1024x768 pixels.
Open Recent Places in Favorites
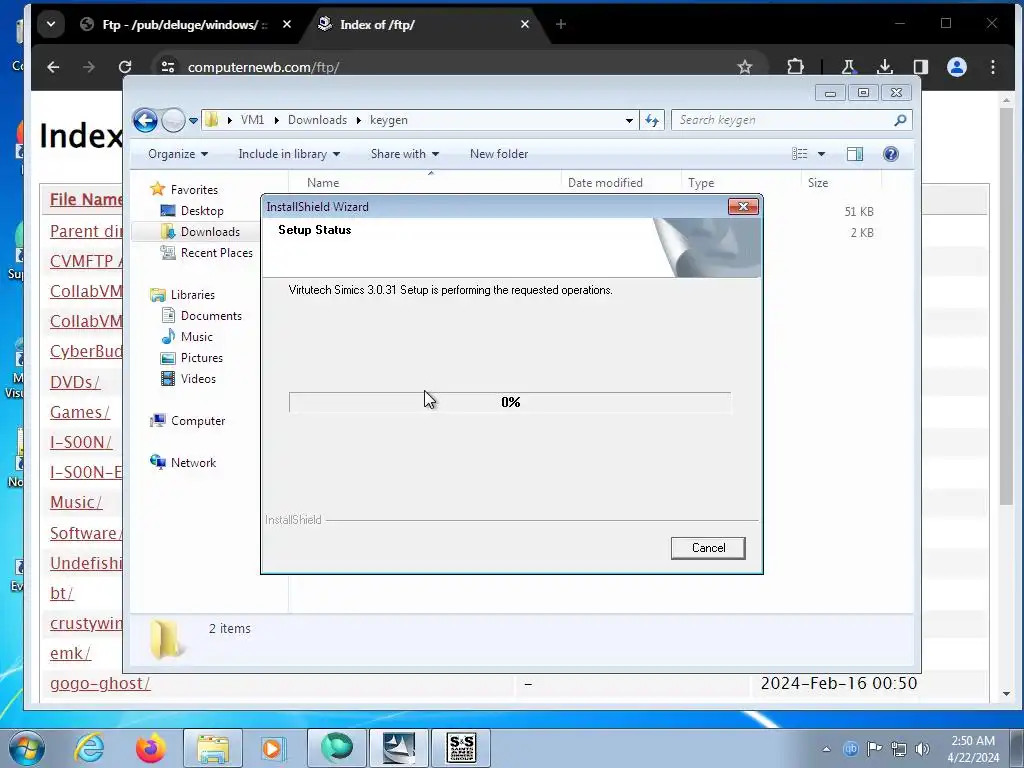coord(216,253)
